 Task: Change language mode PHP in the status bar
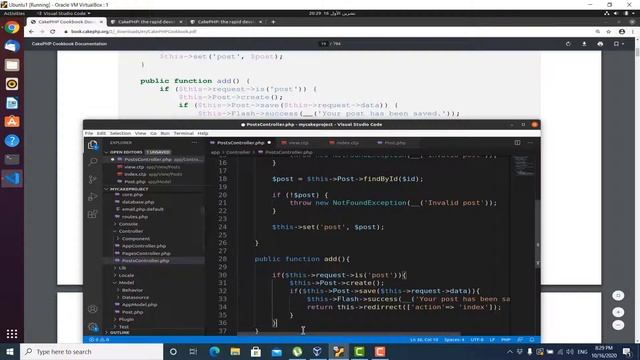point(506,340)
